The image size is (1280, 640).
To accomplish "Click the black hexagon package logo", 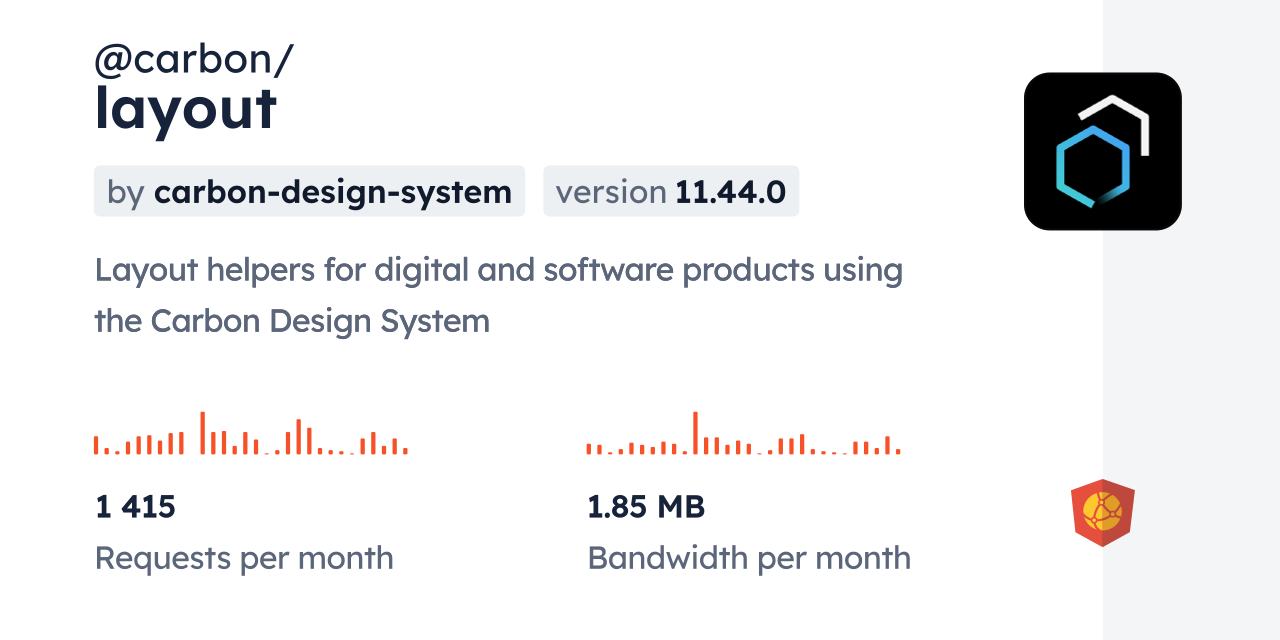I will point(1102,150).
